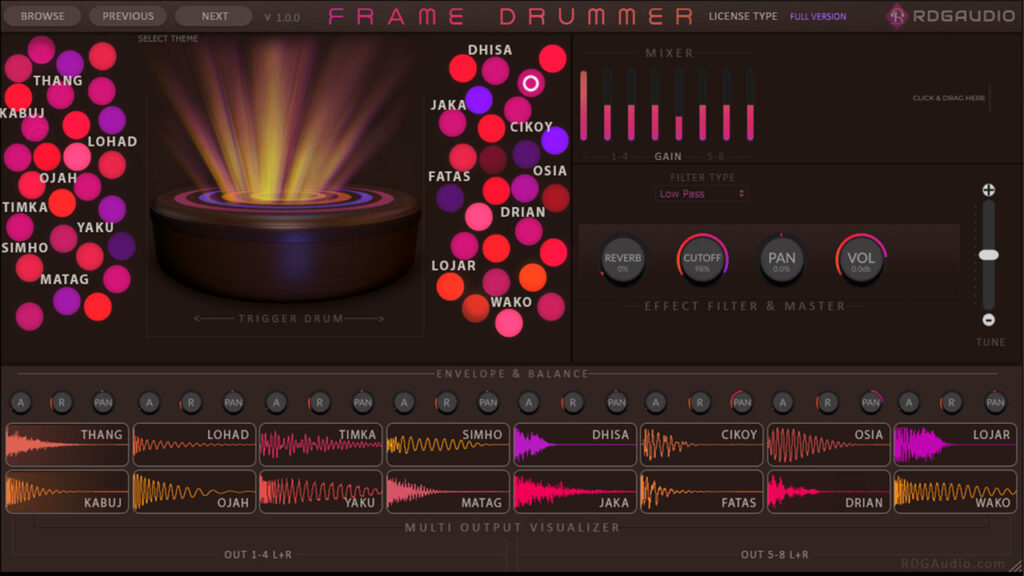1024x576 pixels.
Task: Select the LOJAR waveform slot
Action: pyautogui.click(x=955, y=444)
